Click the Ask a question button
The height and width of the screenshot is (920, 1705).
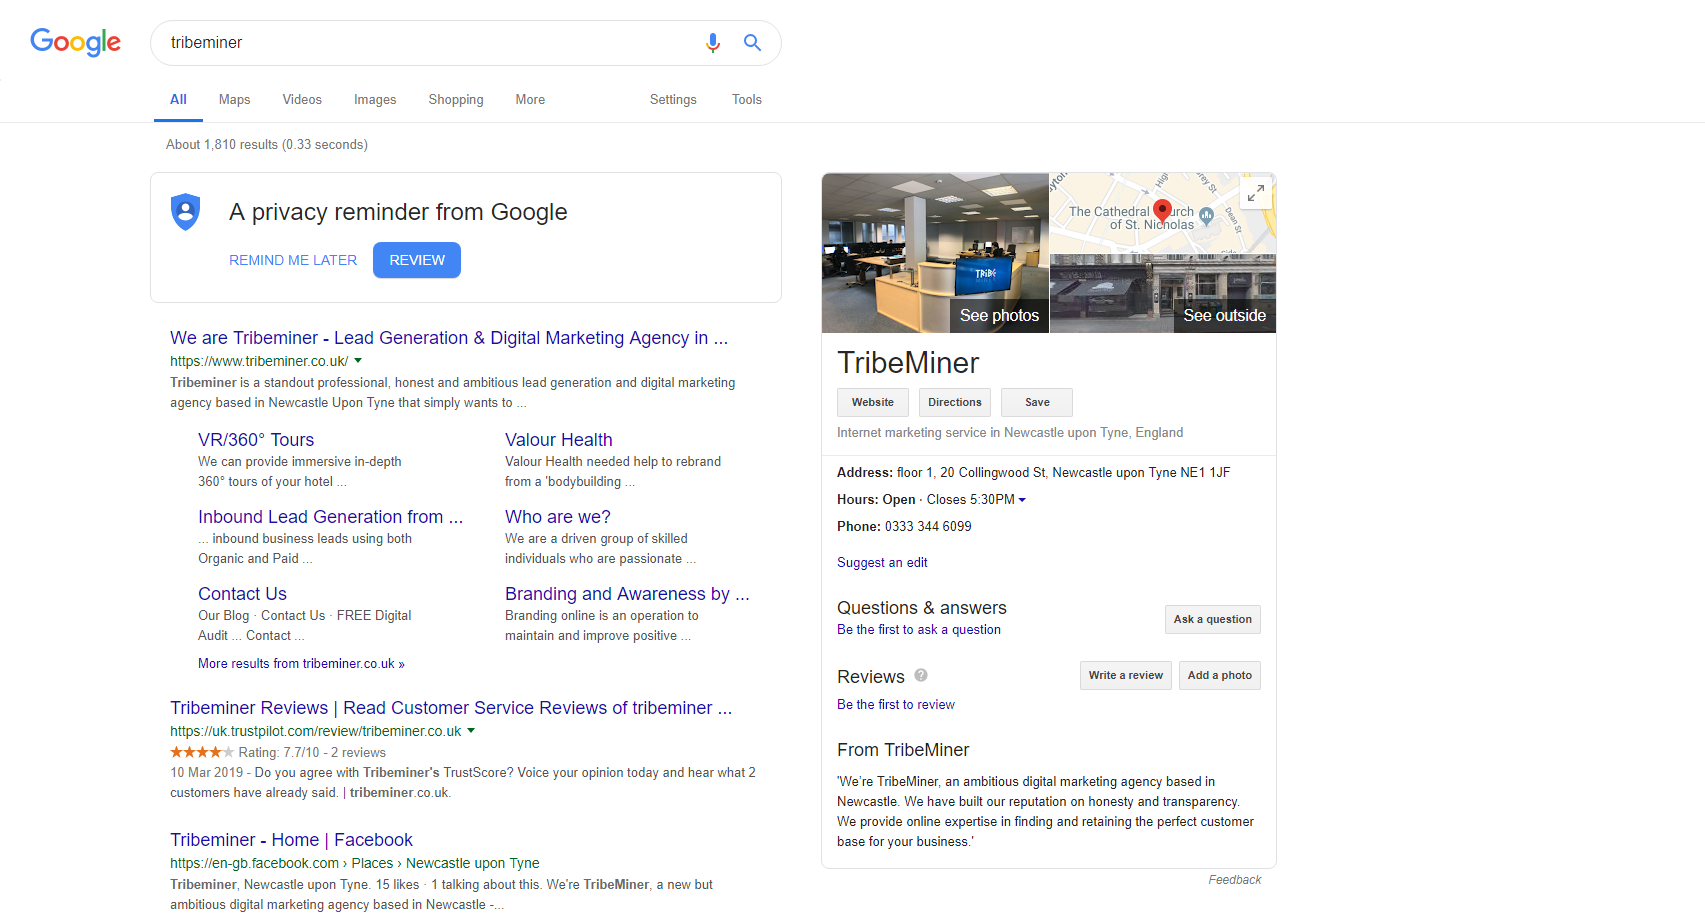coord(1213,619)
